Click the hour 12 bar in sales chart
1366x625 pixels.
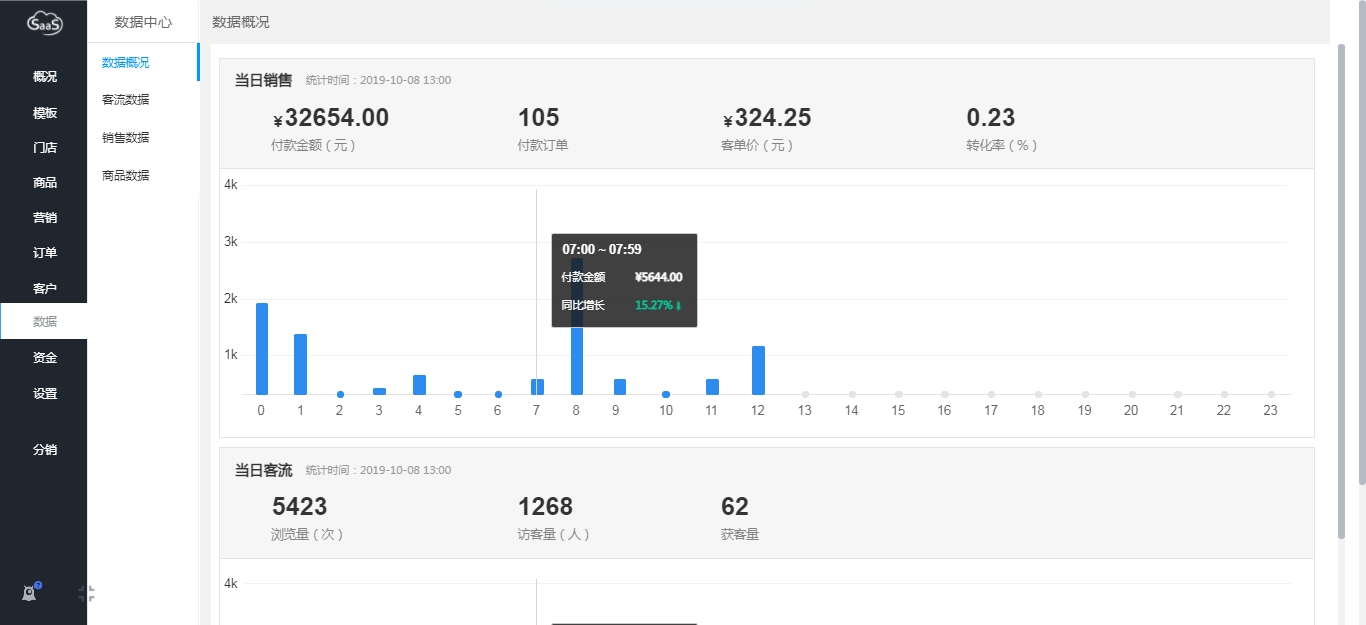coord(758,370)
